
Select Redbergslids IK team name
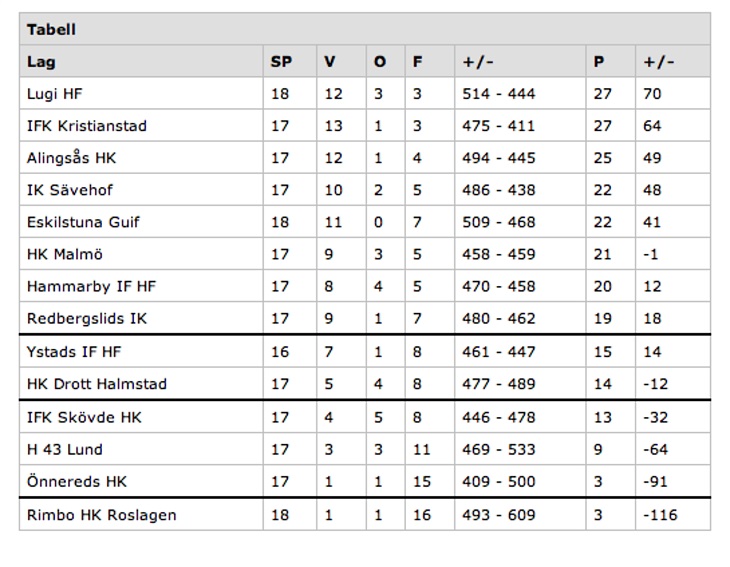87,318
